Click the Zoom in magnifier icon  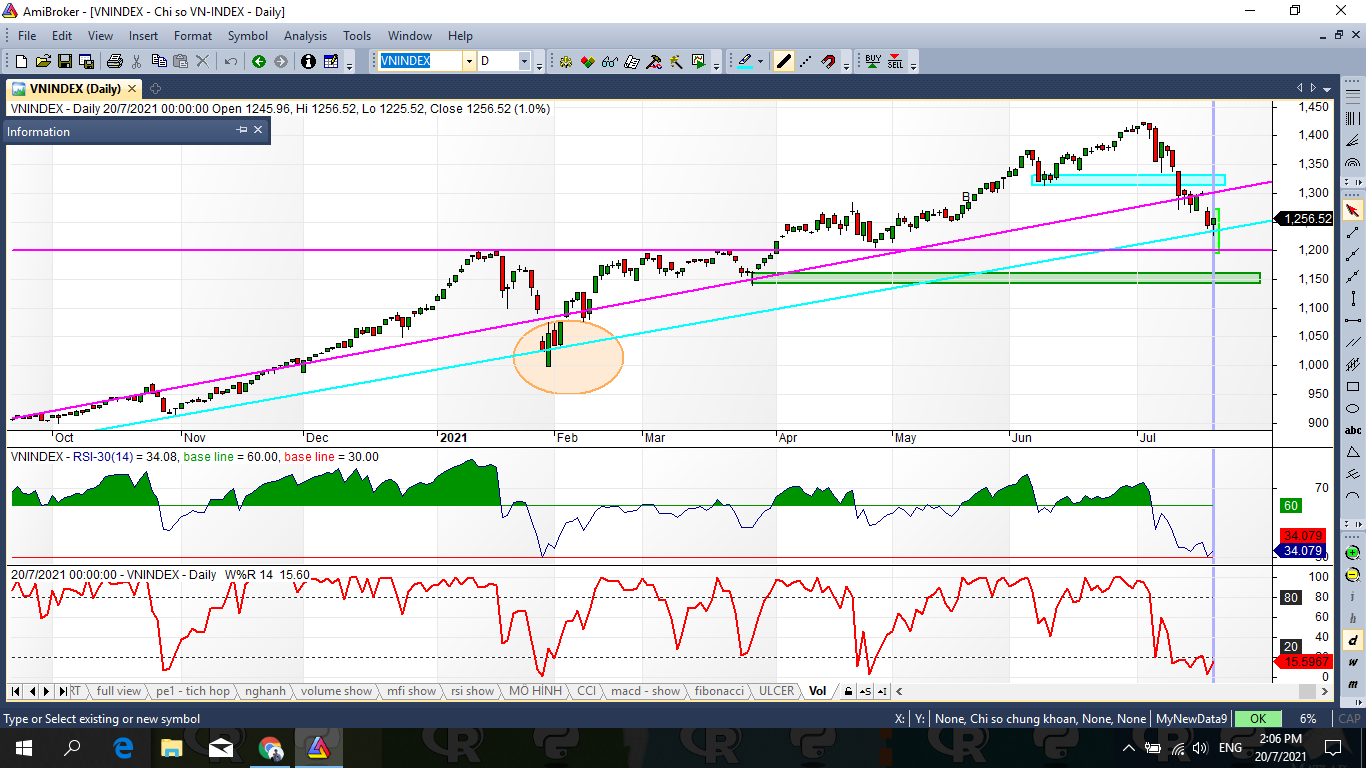(1353, 552)
